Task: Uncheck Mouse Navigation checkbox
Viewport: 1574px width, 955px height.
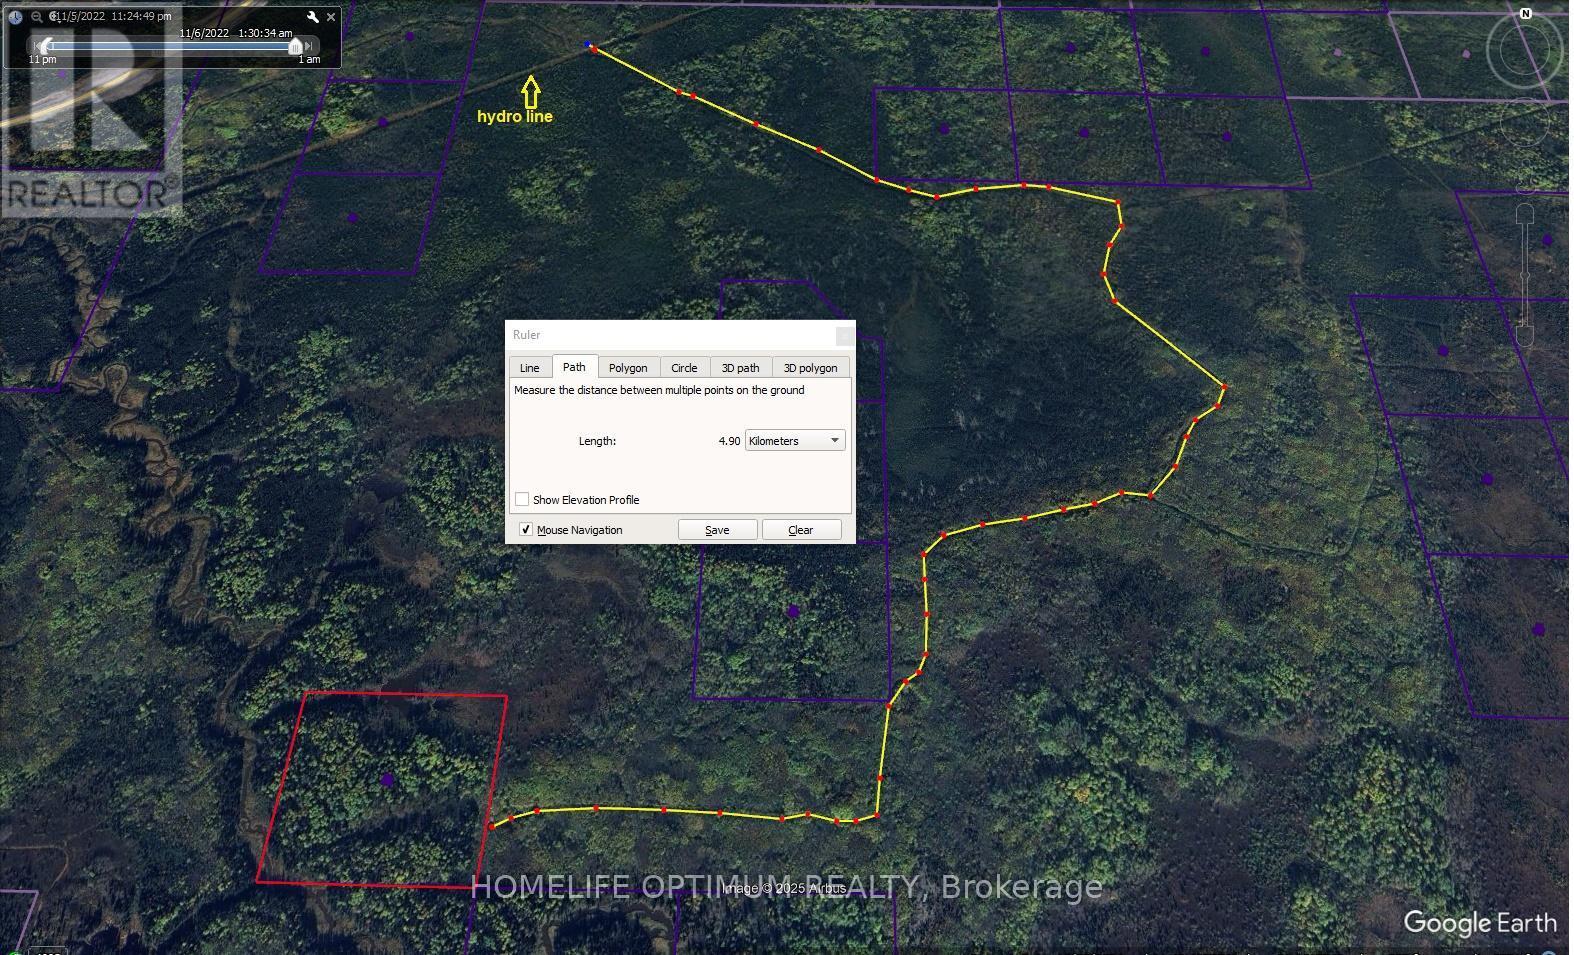Action: tap(526, 529)
